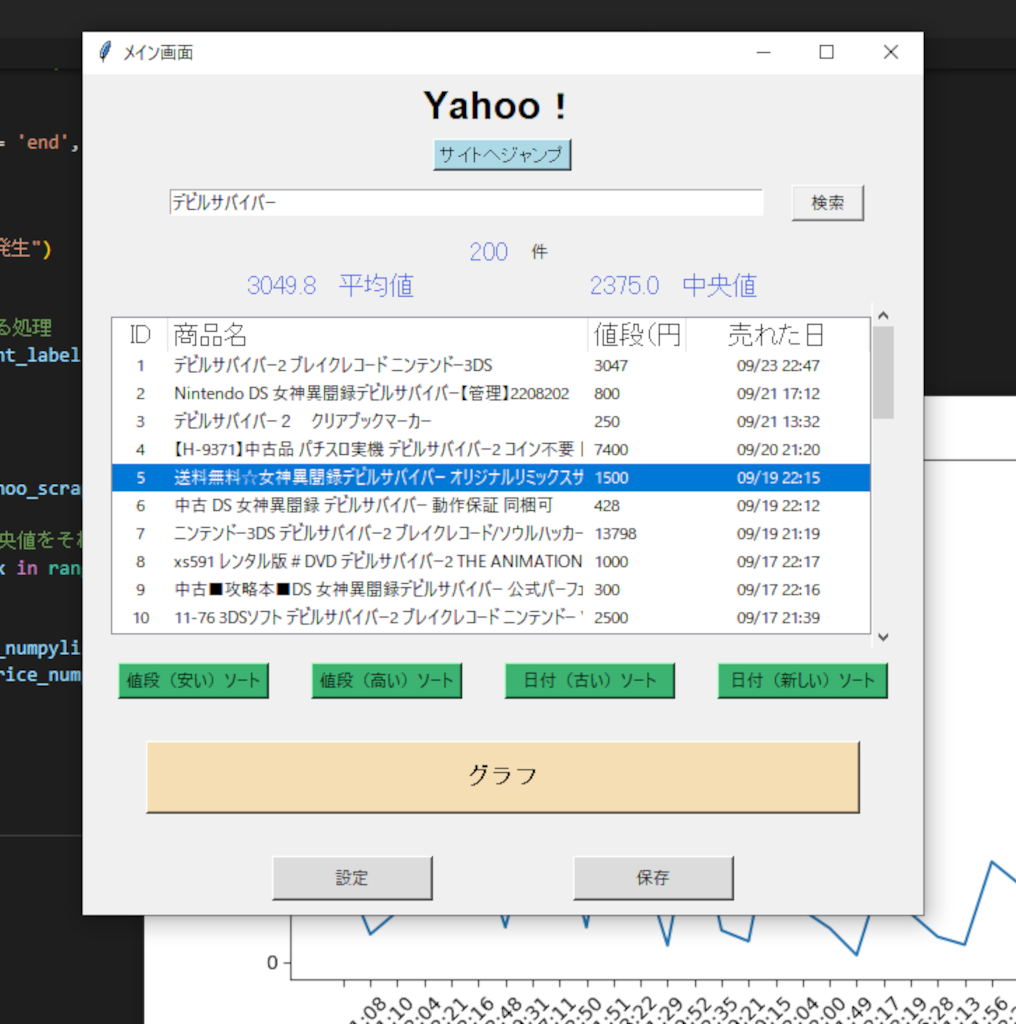The width and height of the screenshot is (1016, 1024).
Task: Click the list scrollbar down arrow
Action: point(883,637)
